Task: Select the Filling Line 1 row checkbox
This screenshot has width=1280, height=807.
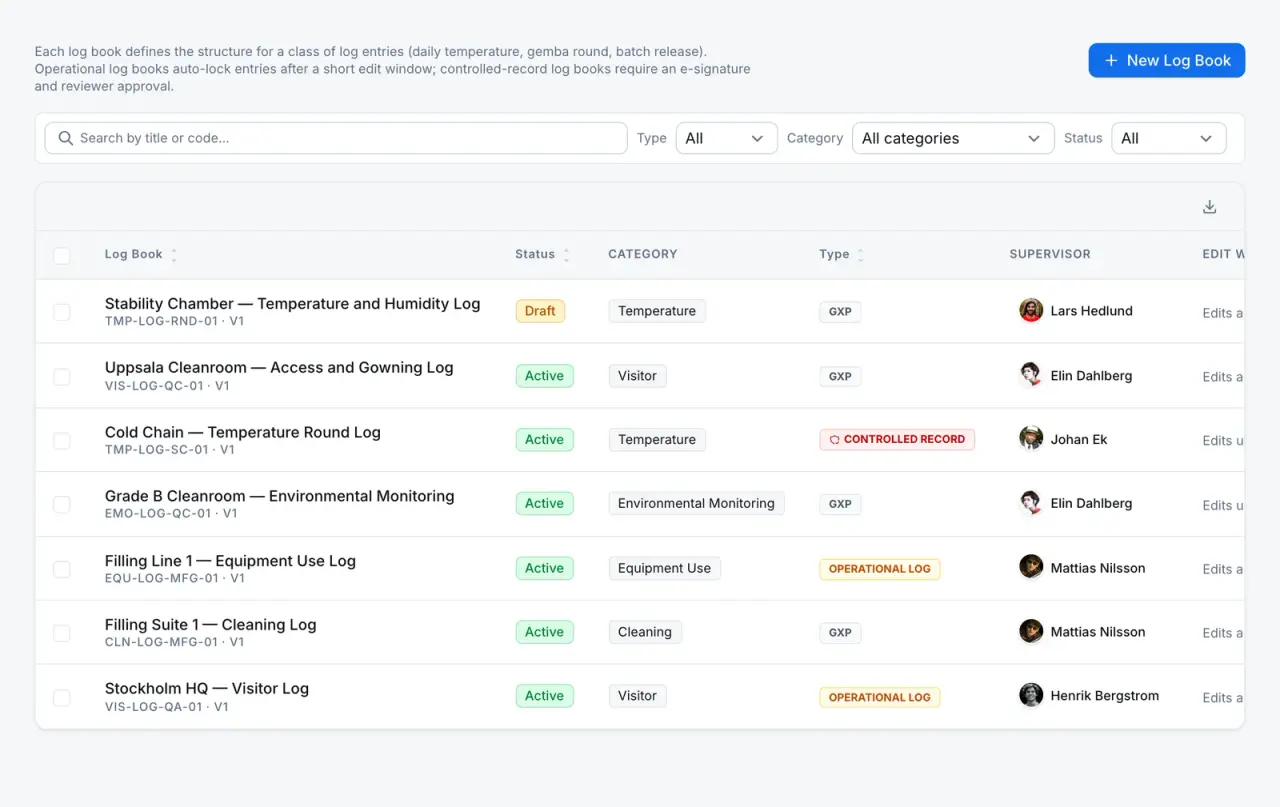Action: pos(62,569)
